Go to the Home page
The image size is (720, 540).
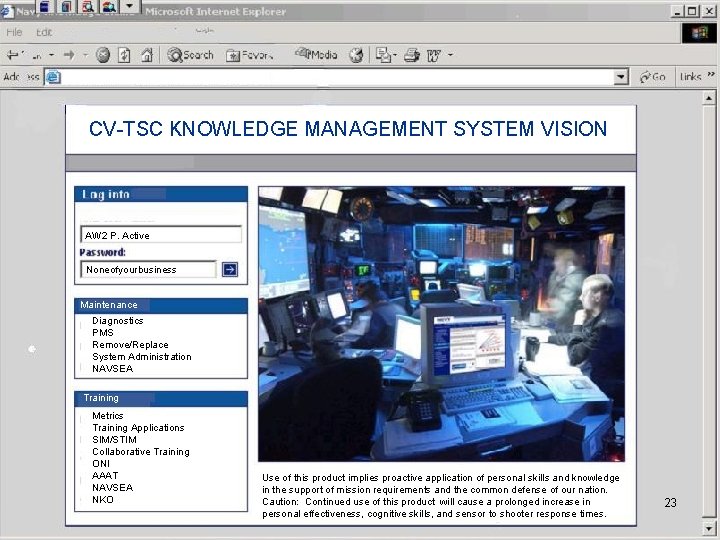point(147,56)
